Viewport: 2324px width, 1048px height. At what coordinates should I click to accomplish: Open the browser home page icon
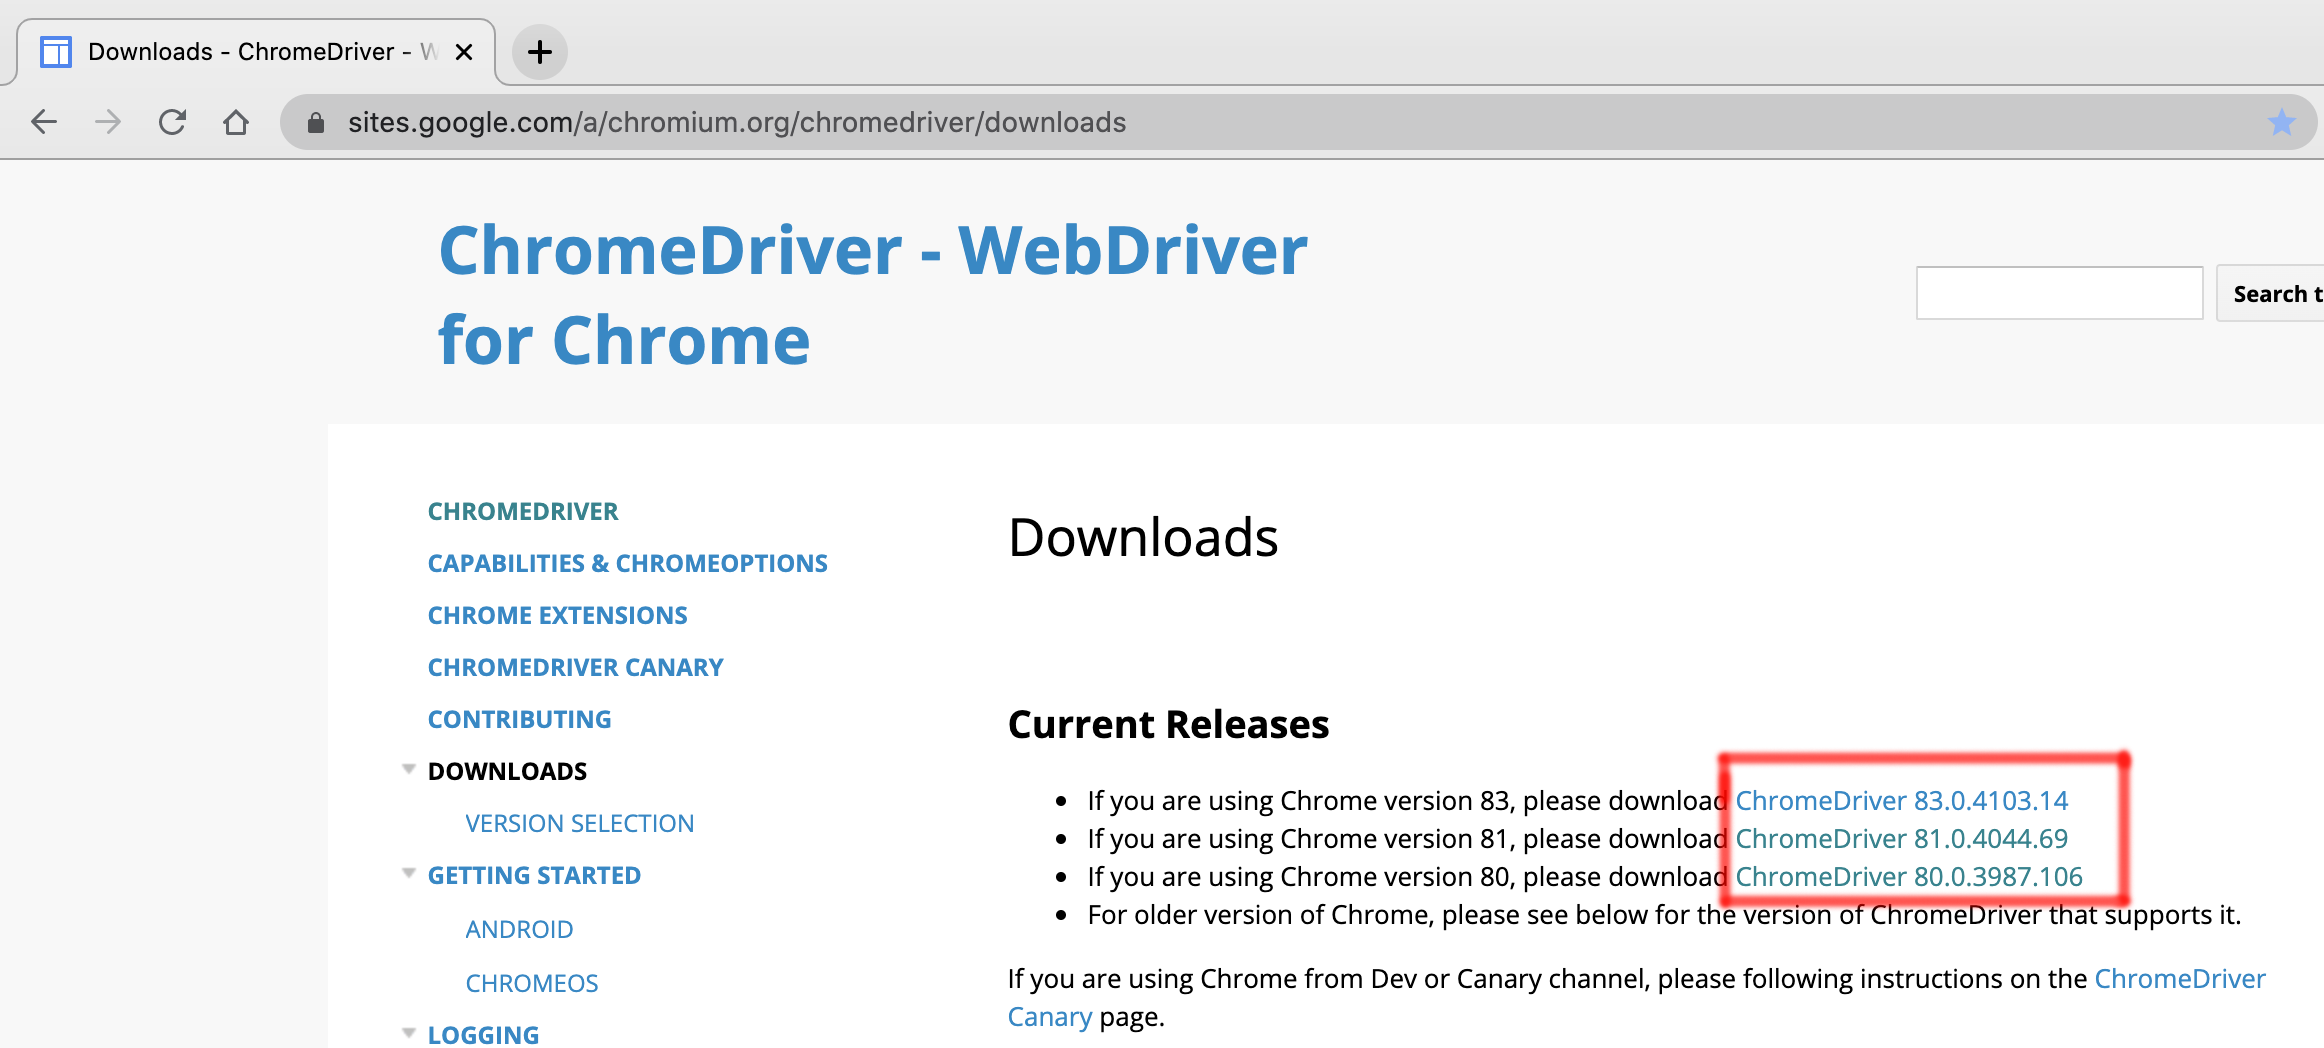click(236, 122)
